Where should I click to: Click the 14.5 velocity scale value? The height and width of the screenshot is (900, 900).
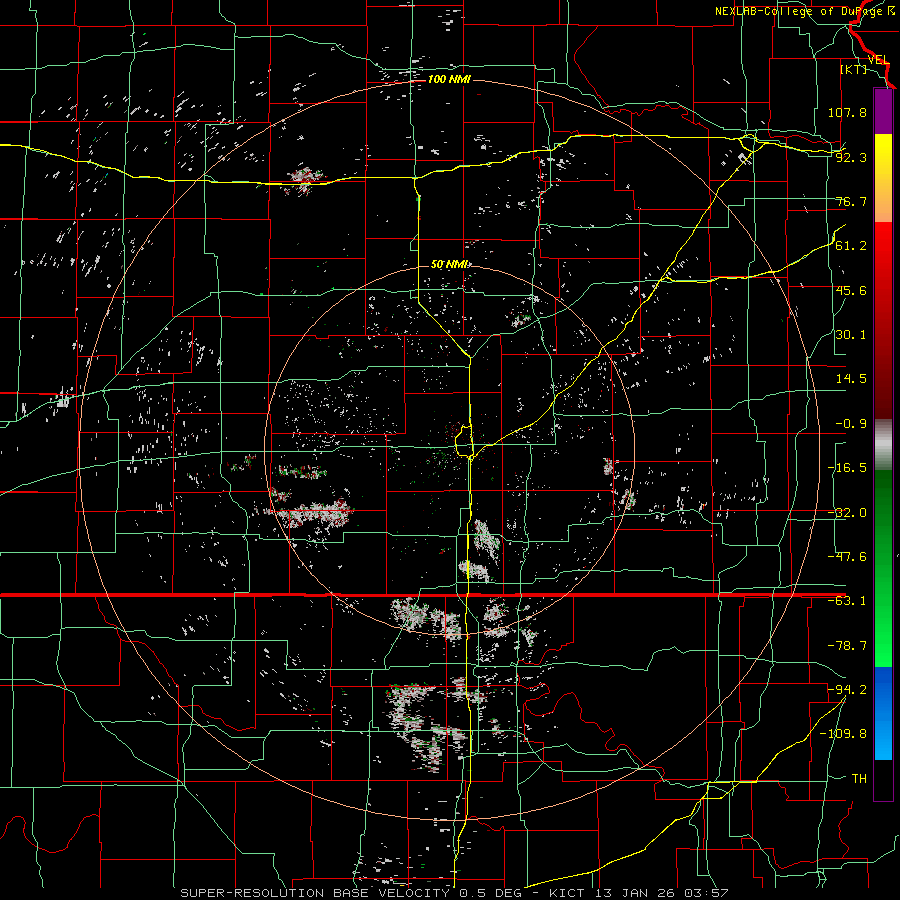[x=851, y=379]
